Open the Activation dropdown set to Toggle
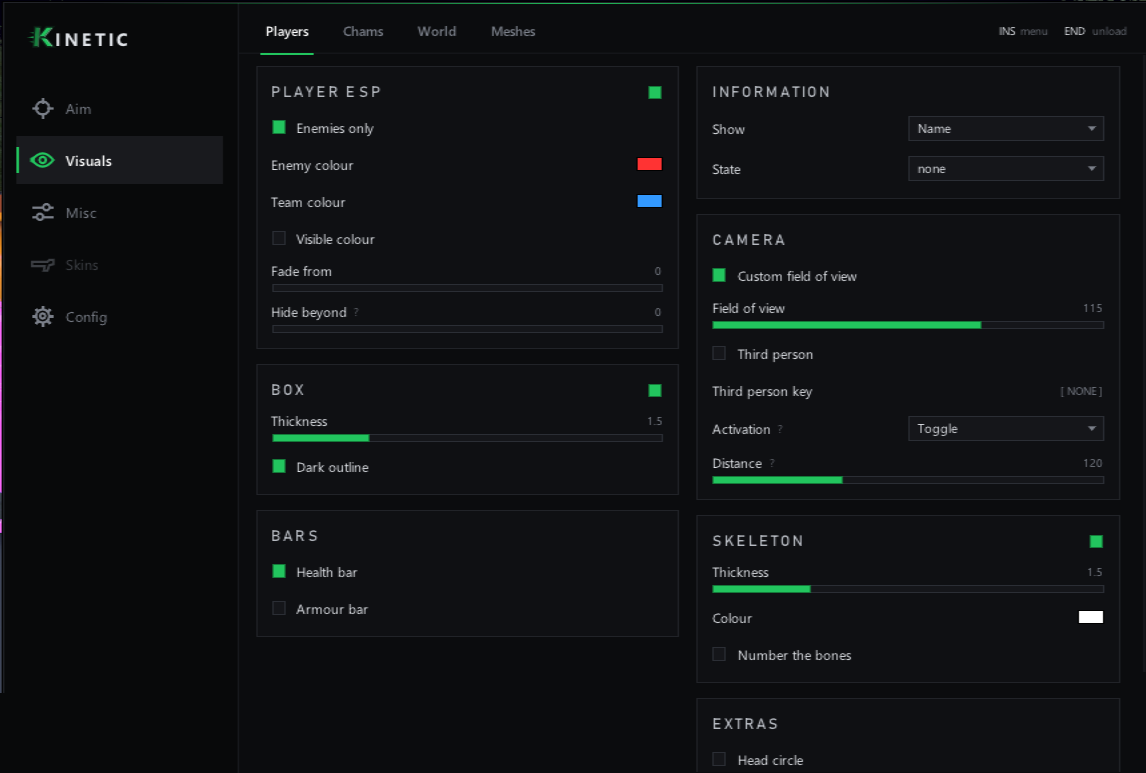Viewport: 1146px width, 773px height. pyautogui.click(x=1006, y=429)
